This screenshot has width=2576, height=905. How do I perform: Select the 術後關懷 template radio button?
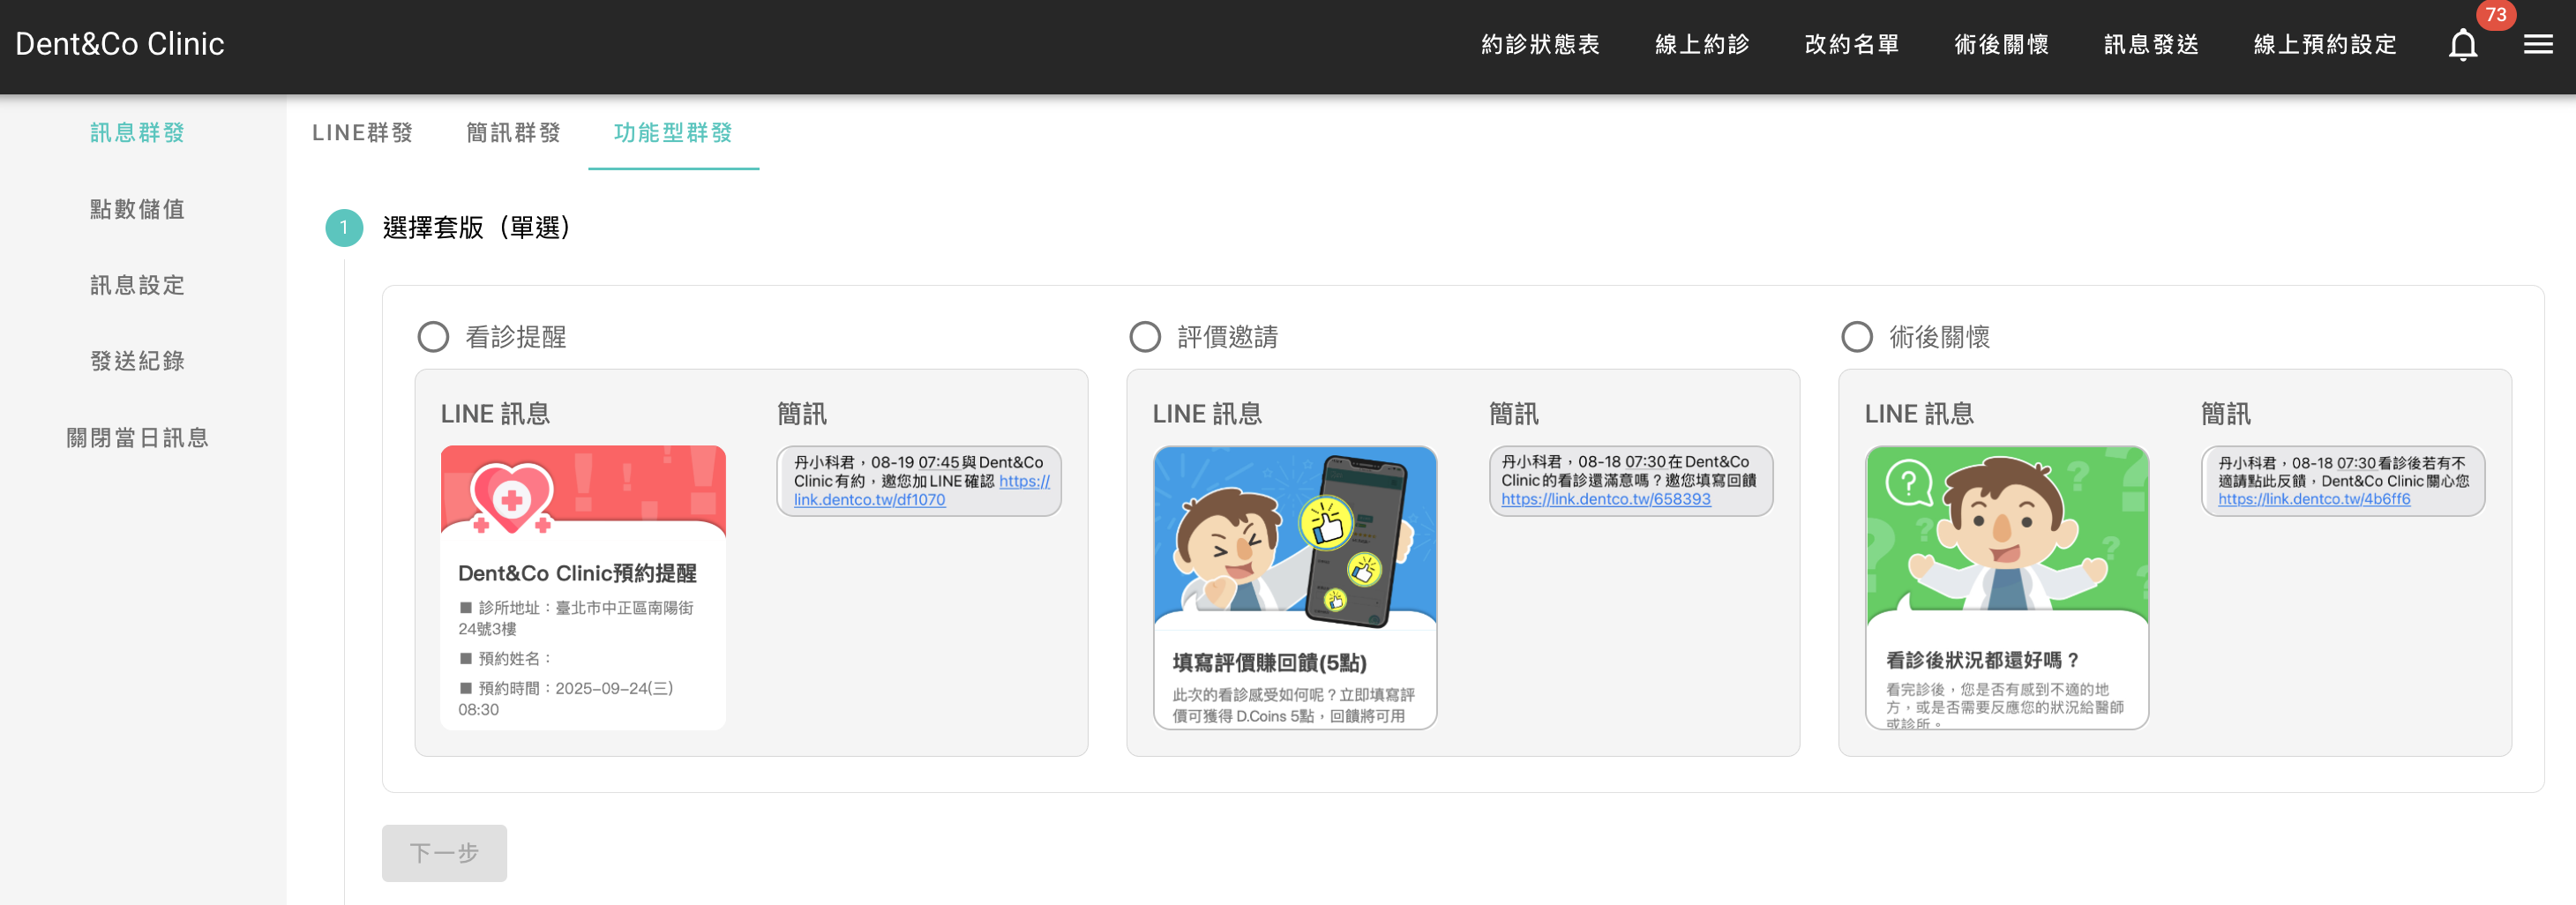pos(1856,337)
